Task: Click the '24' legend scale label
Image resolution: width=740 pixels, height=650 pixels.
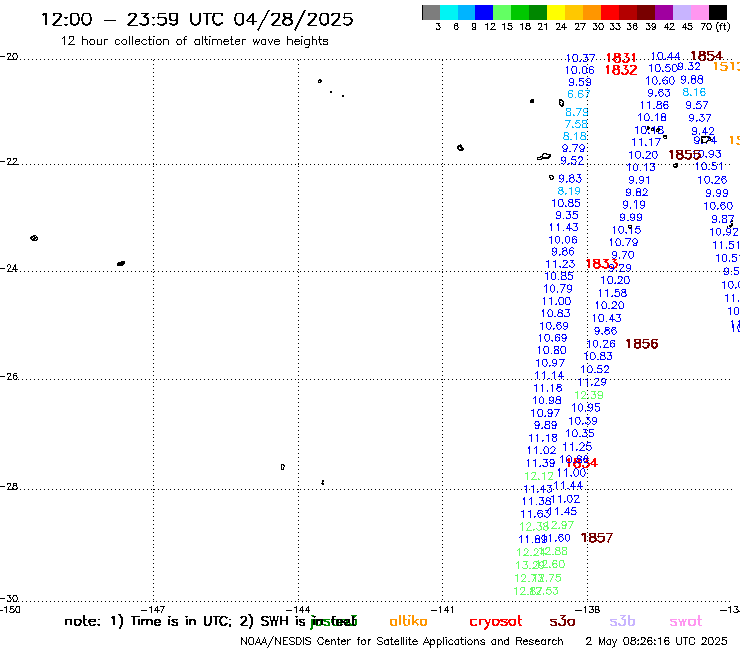Action: coord(561,27)
